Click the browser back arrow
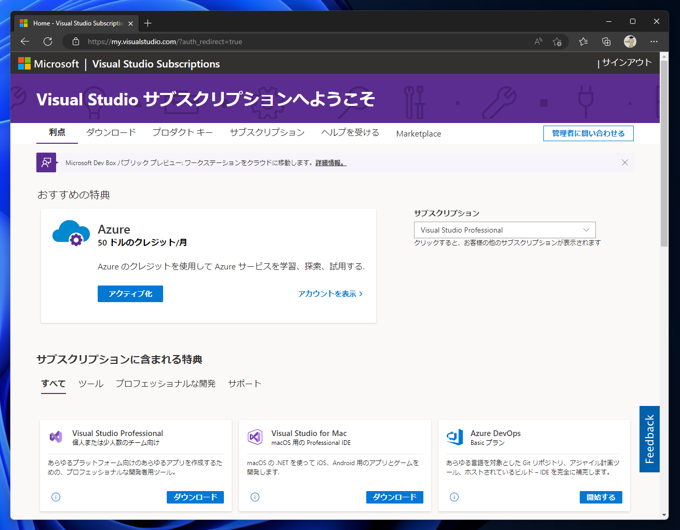The height and width of the screenshot is (530, 680). pos(25,42)
